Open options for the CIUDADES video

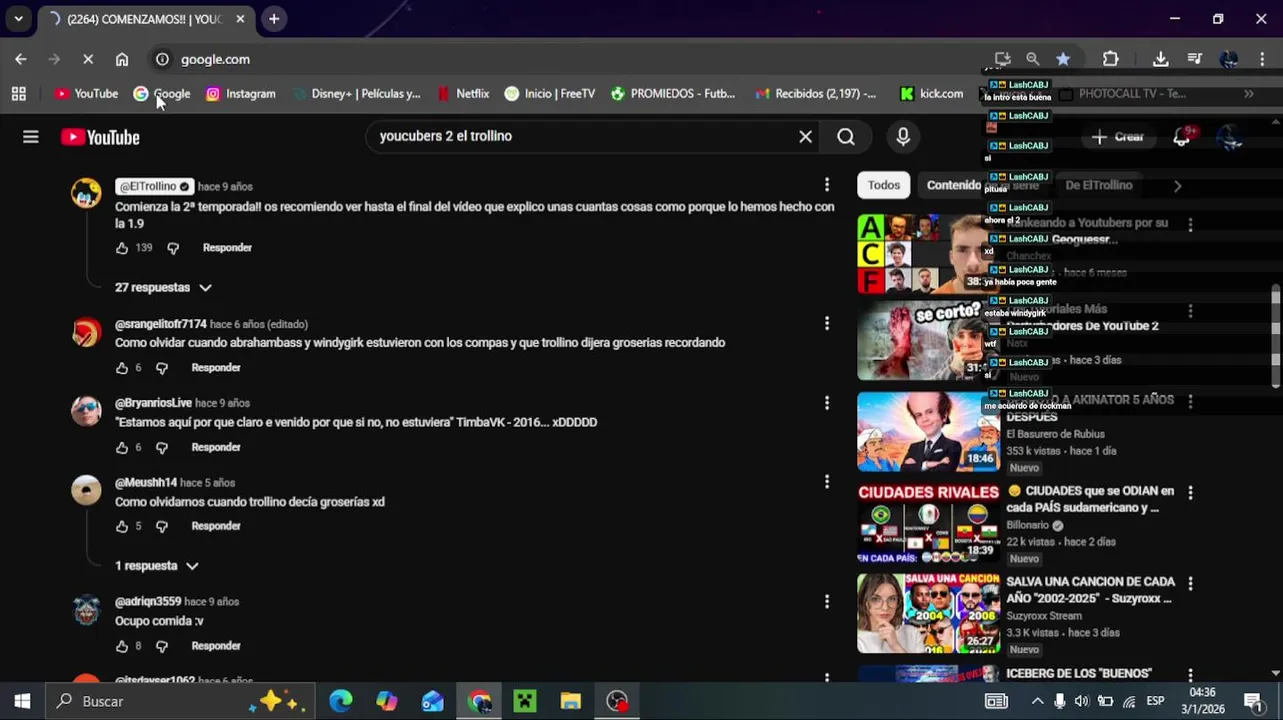click(x=1190, y=493)
